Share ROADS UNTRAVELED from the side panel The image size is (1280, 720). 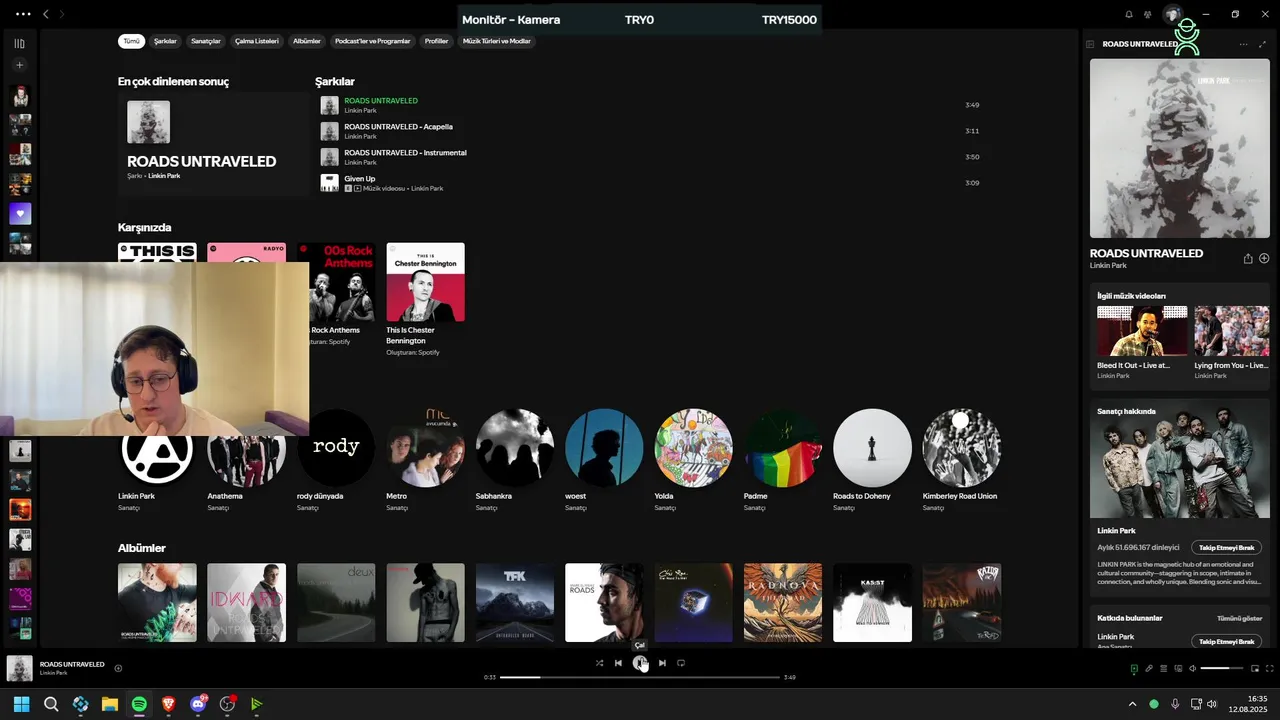tap(1248, 258)
